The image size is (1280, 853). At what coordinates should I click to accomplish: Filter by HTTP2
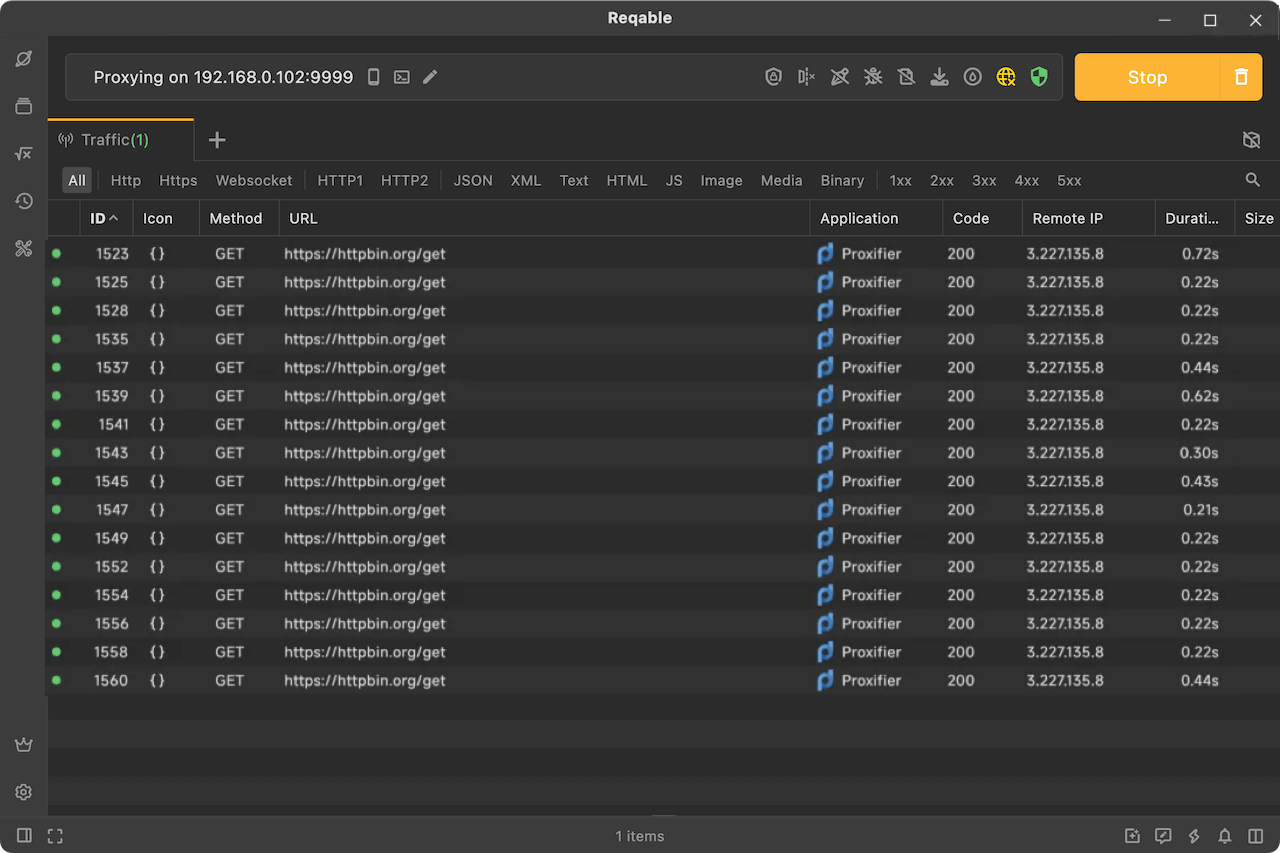click(404, 181)
